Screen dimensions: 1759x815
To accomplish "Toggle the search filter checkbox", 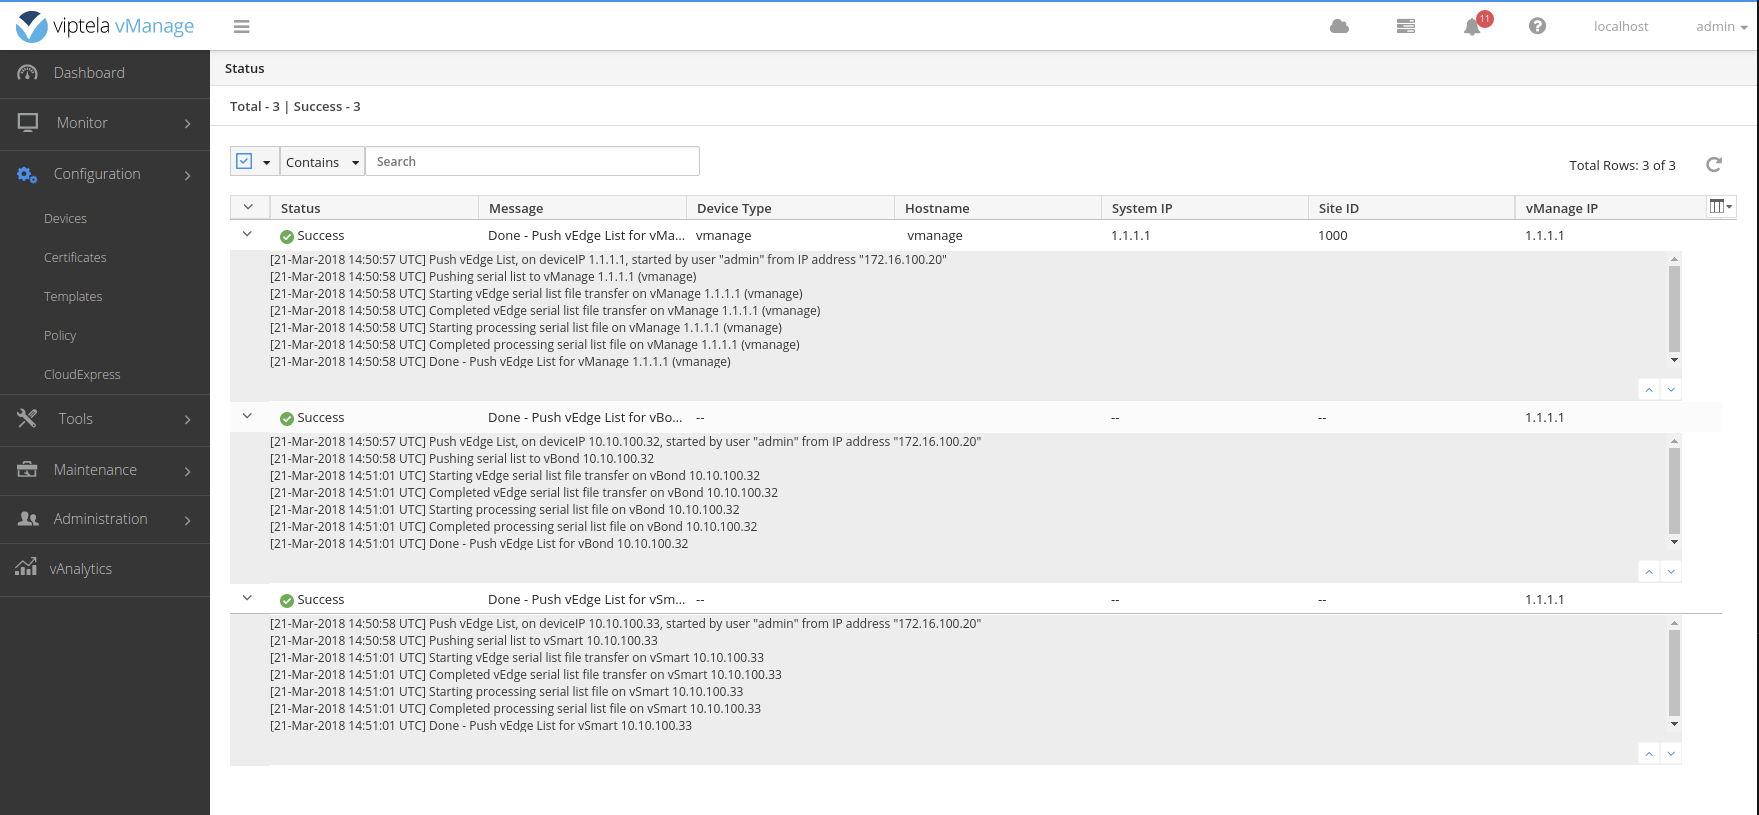I will [x=244, y=161].
